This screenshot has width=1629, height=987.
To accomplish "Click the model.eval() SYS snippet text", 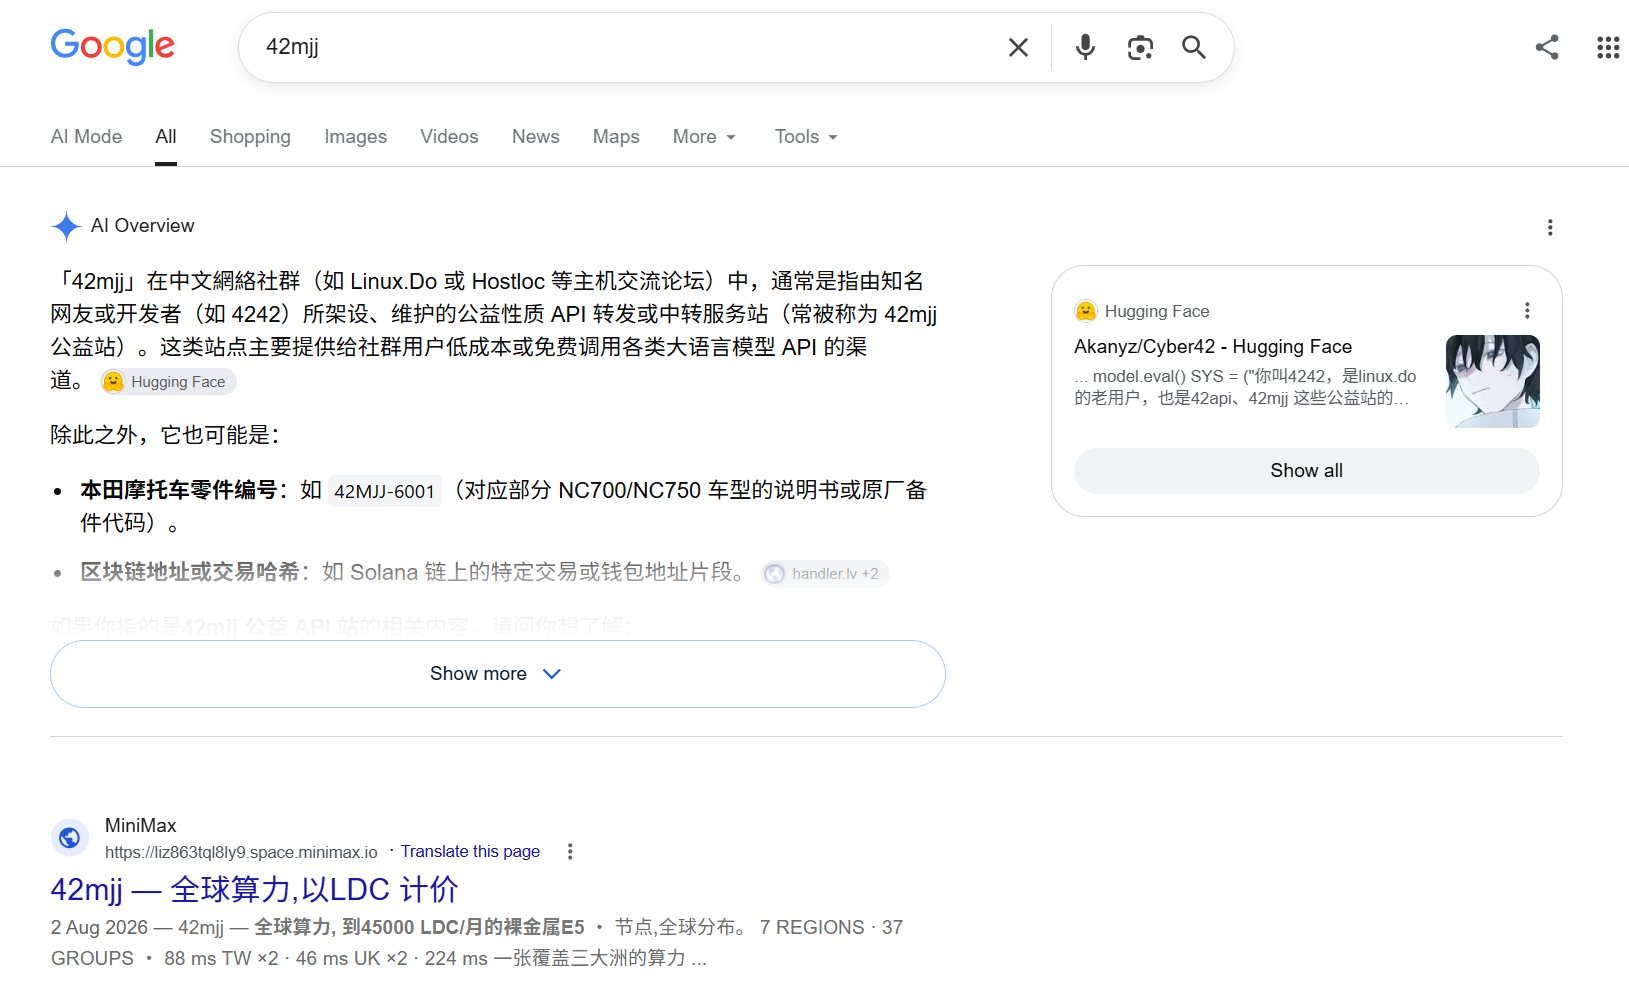I will point(1246,387).
